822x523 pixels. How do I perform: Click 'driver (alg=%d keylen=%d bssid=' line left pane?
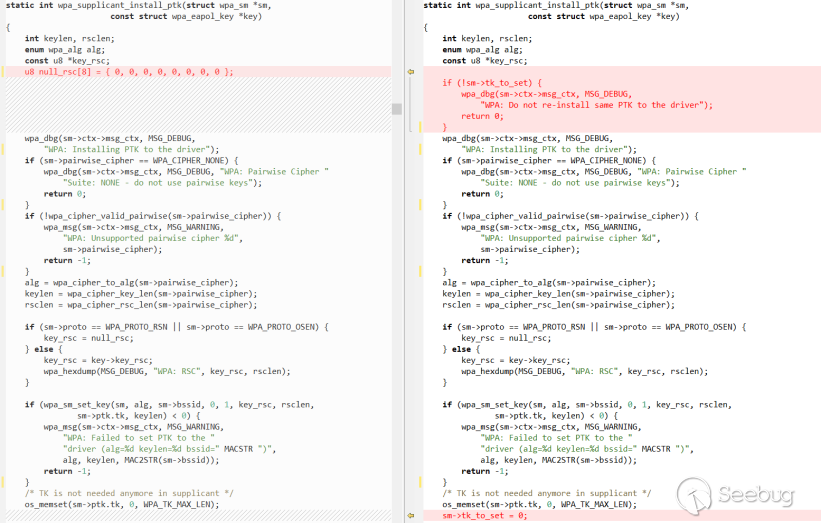point(169,449)
